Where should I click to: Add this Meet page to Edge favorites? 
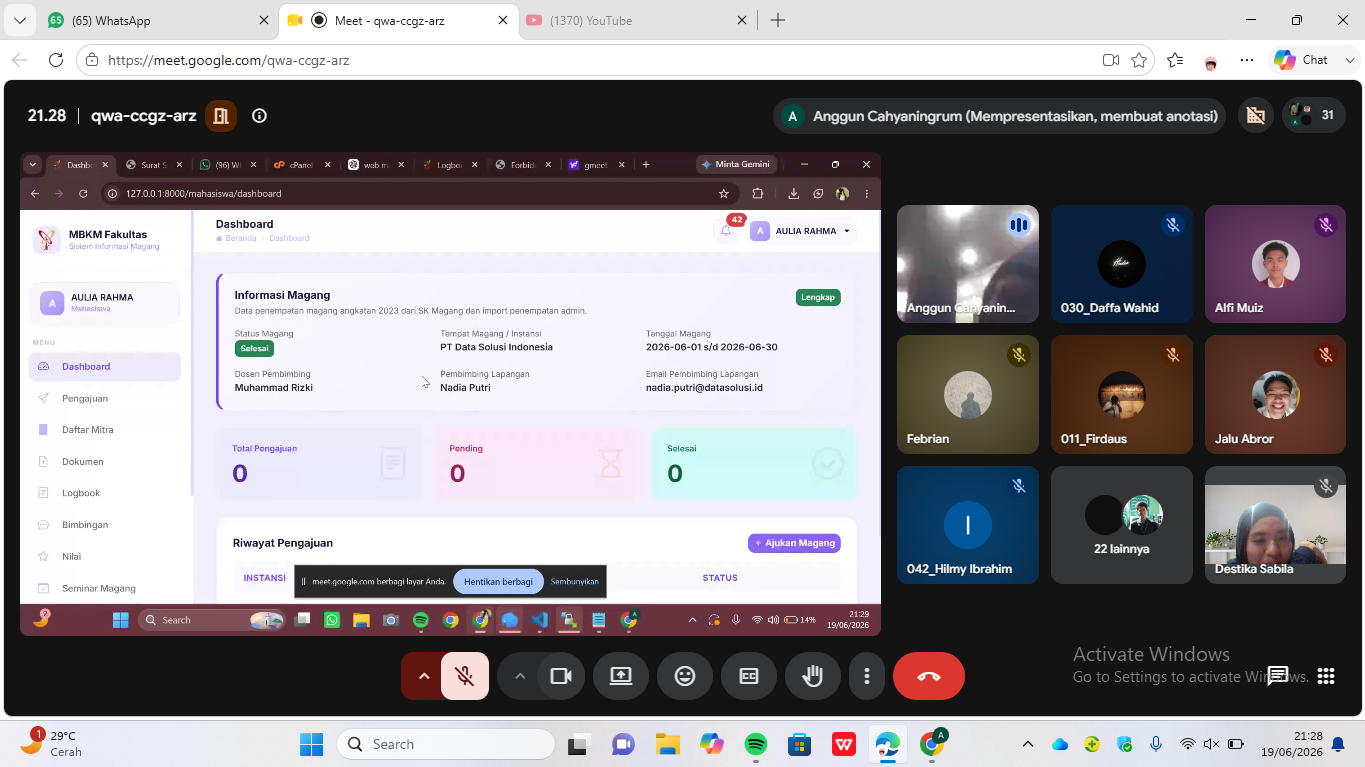click(1139, 60)
